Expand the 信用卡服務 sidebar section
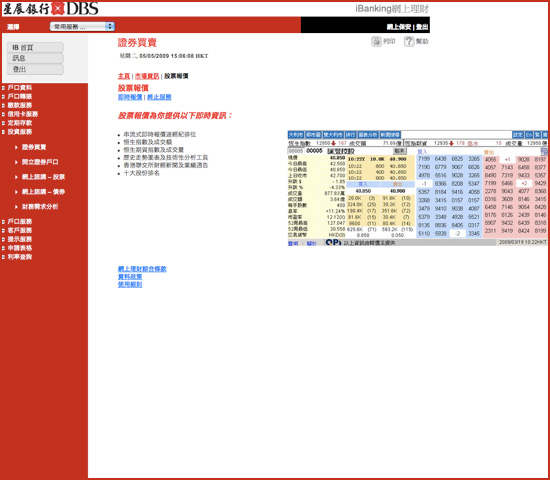 (x=23, y=114)
